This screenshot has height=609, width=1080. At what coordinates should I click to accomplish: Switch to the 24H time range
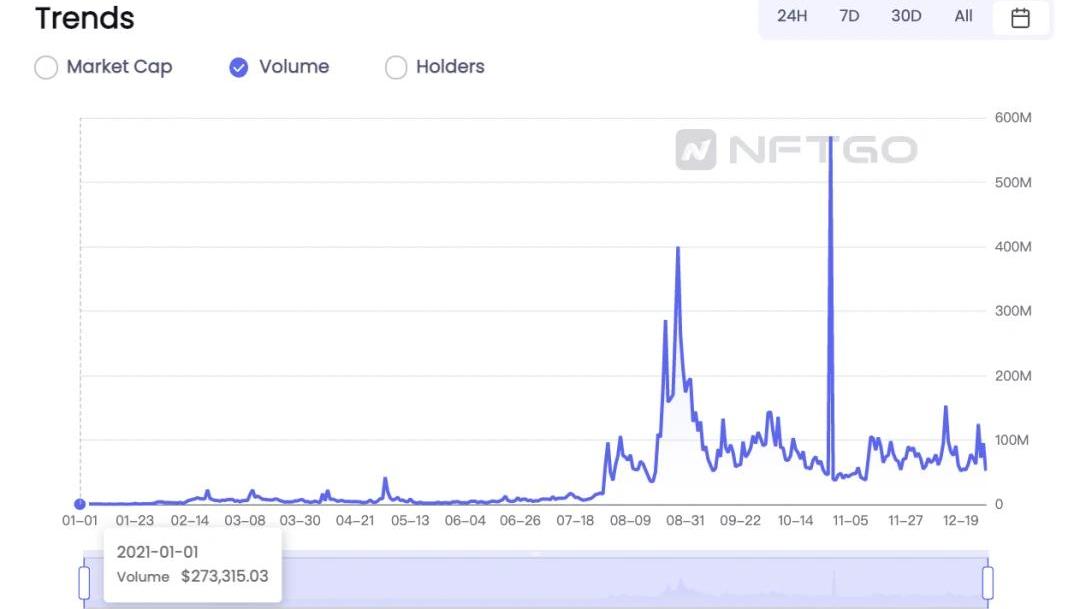[792, 16]
